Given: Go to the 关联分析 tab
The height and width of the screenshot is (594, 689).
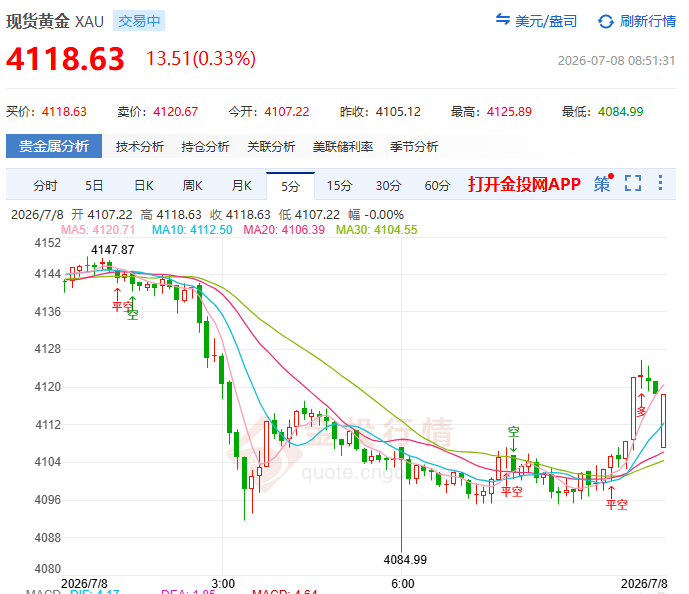Looking at the screenshot, I should tap(271, 146).
